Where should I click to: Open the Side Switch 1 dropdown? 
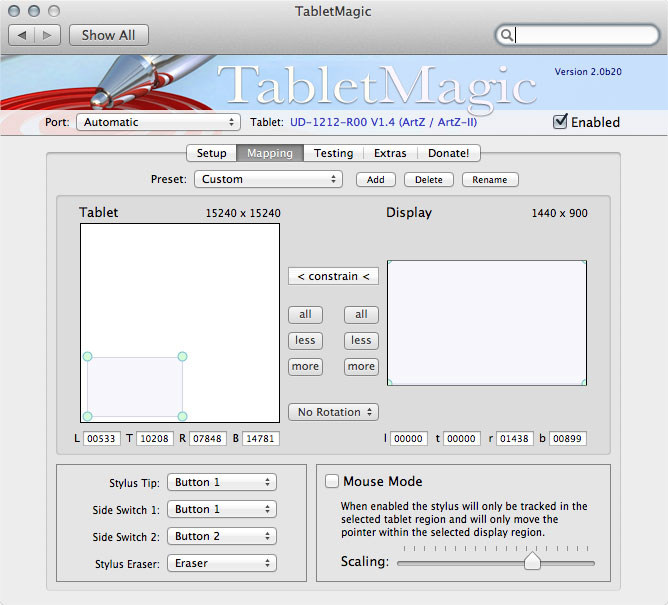pos(222,509)
